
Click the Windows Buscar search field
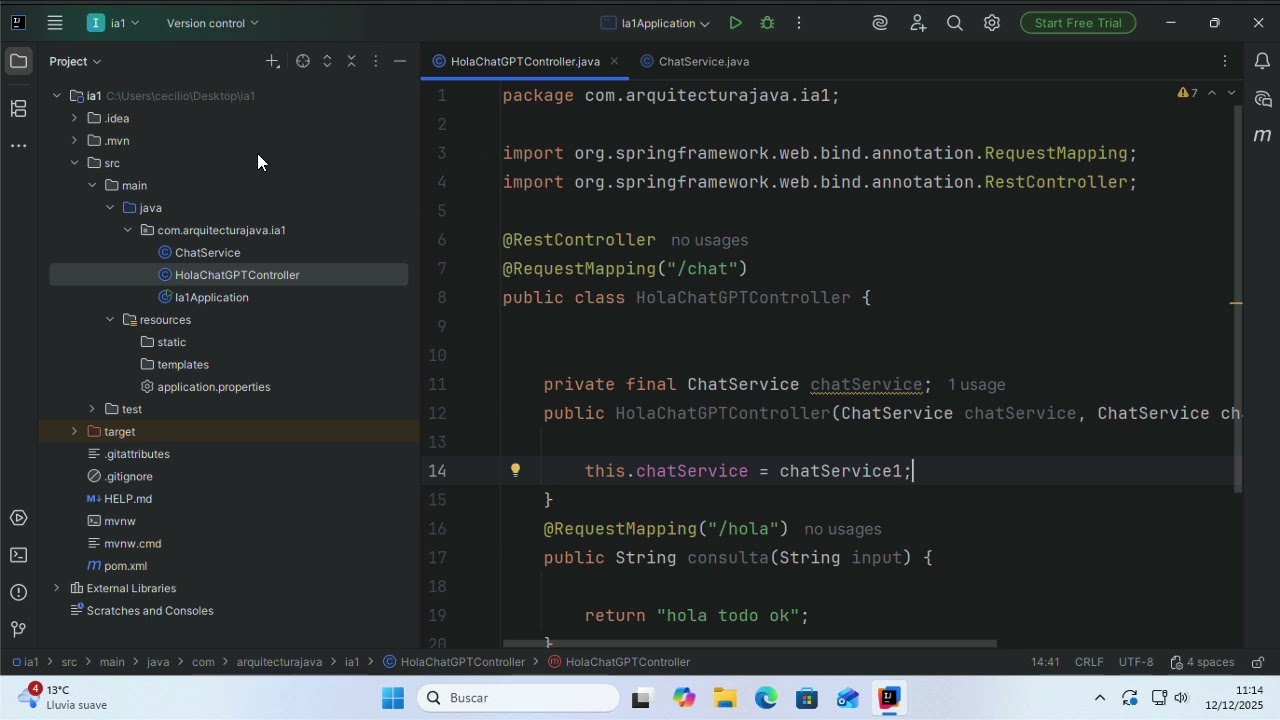[518, 698]
